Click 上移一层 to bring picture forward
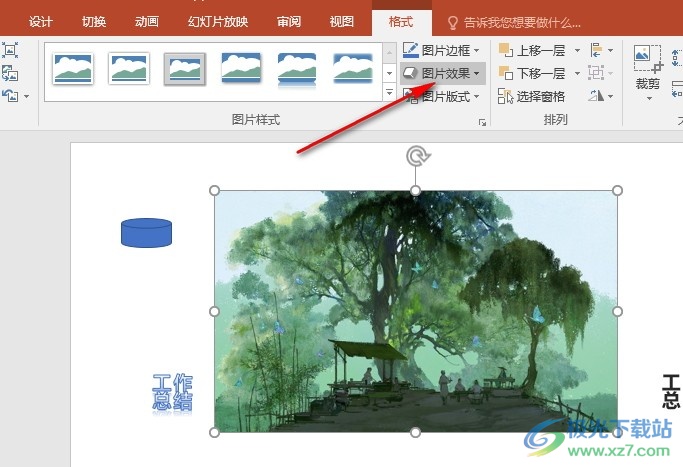Image resolution: width=683 pixels, height=467 pixels. click(x=532, y=51)
